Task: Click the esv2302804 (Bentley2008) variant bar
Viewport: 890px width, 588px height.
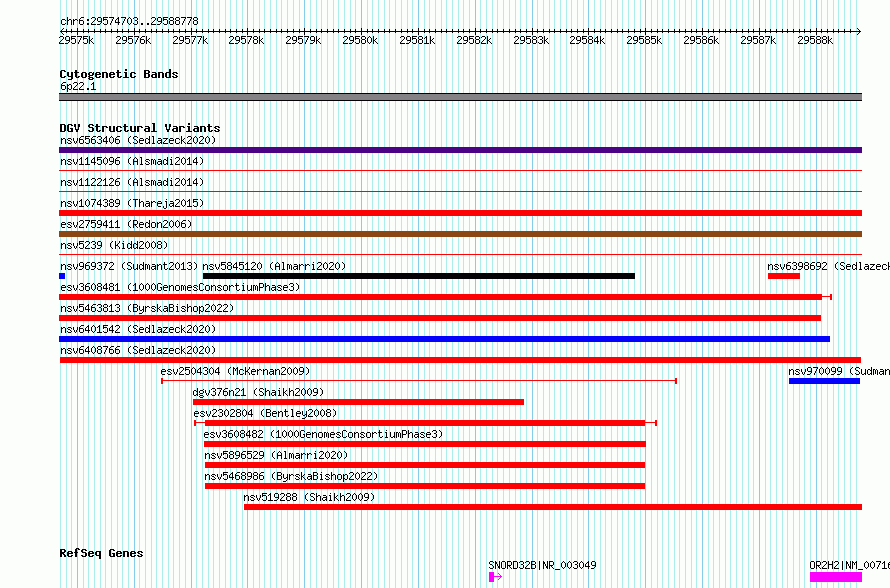Action: pos(425,423)
